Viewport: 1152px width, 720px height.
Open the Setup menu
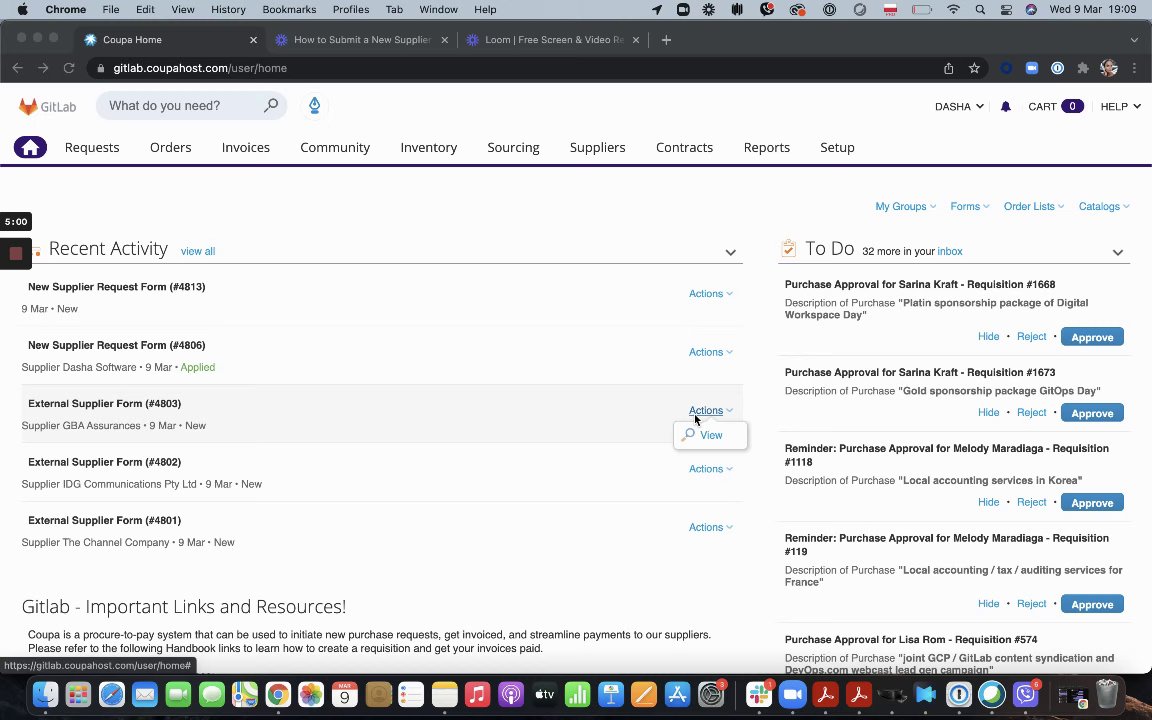(837, 148)
